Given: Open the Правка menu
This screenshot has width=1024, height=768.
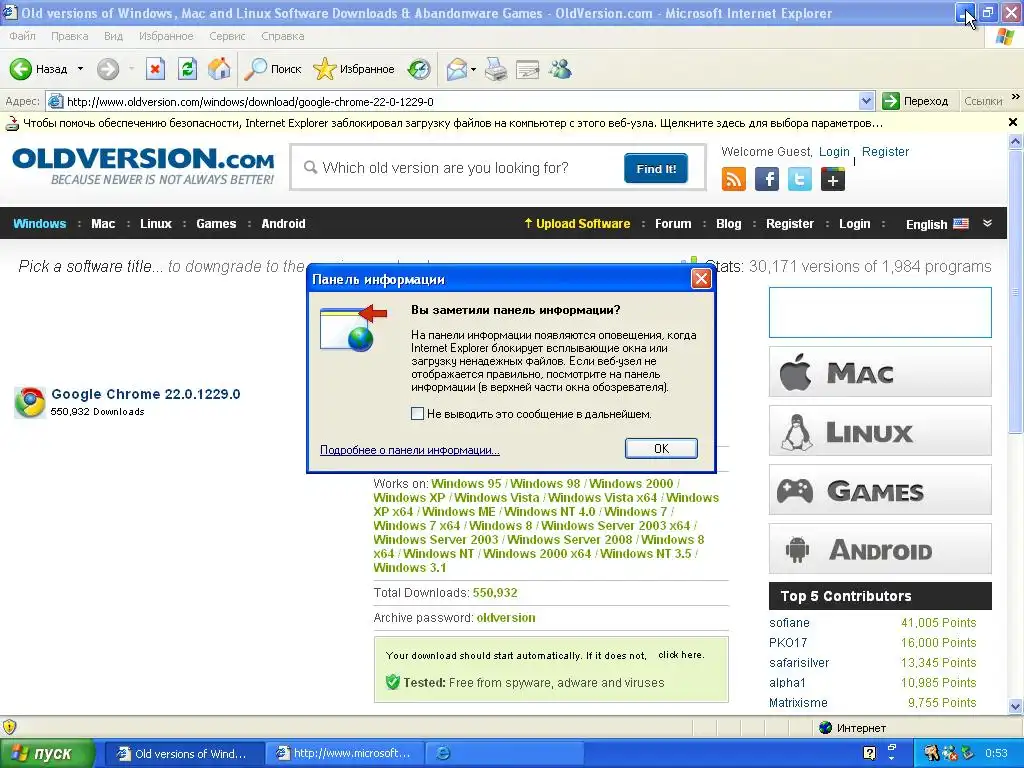Looking at the screenshot, I should [69, 36].
